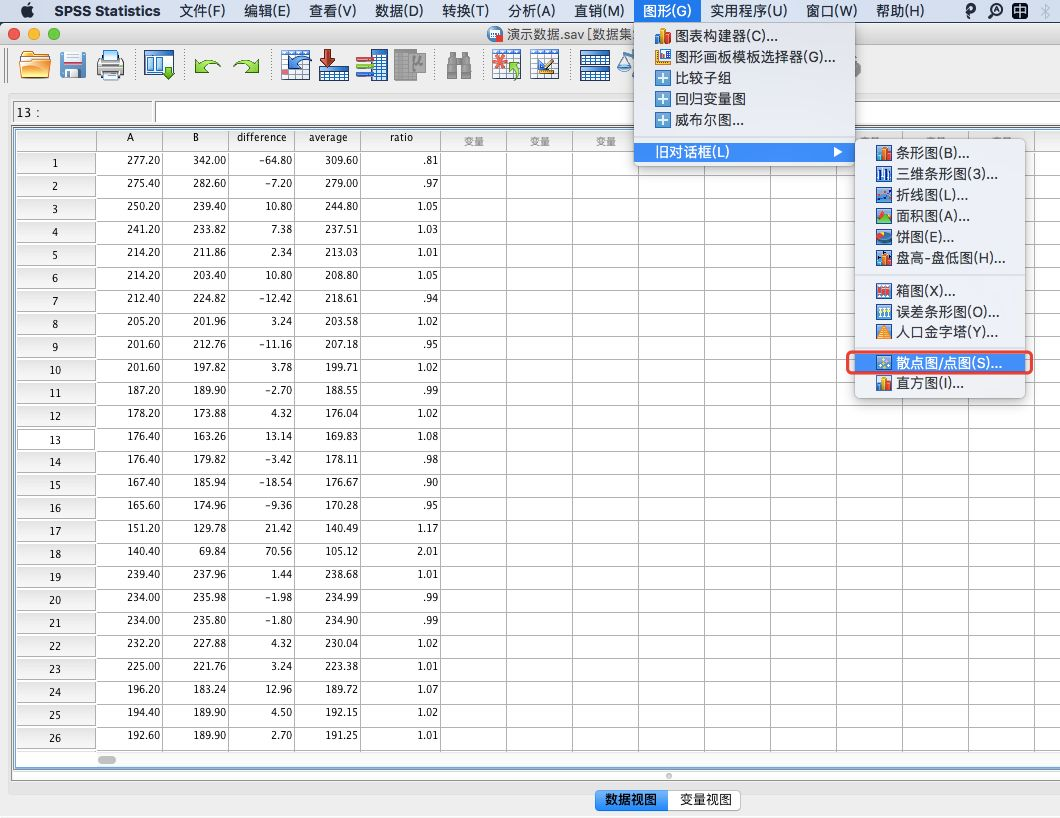The height and width of the screenshot is (818, 1060).
Task: Switch to the 变量视图 tab
Action: coord(707,800)
